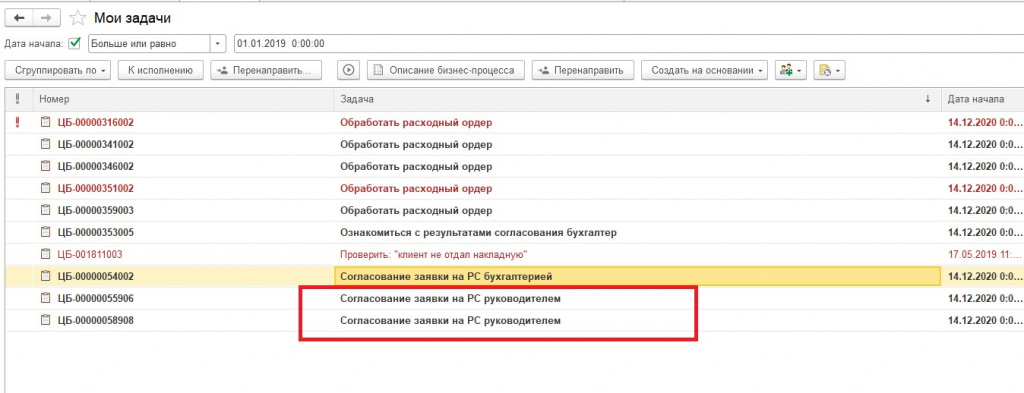The image size is (1024, 393).
Task: Open the document clock icon dropdown
Action: point(829,70)
